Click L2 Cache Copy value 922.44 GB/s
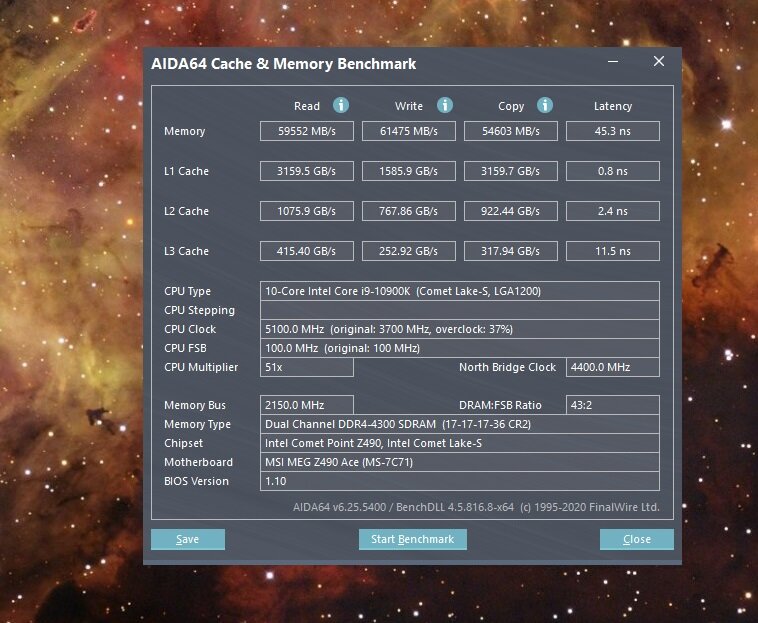The image size is (758, 623). tap(510, 211)
